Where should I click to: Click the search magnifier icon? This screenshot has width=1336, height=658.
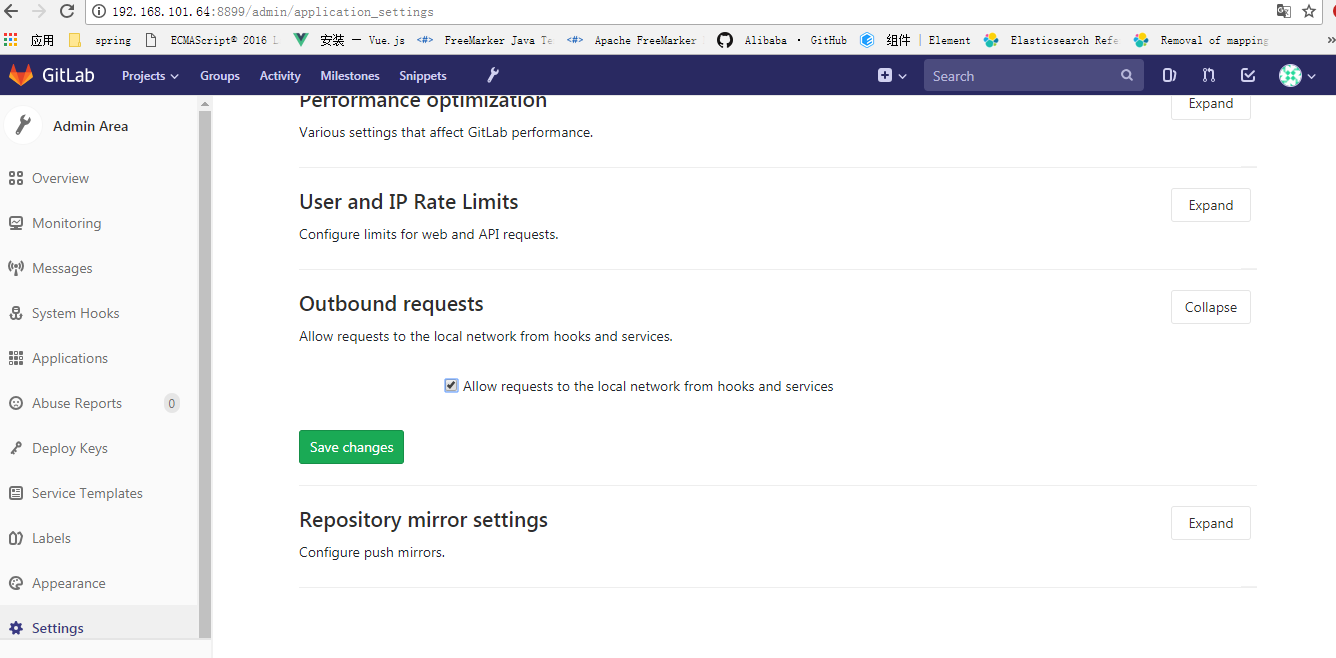tap(1127, 75)
